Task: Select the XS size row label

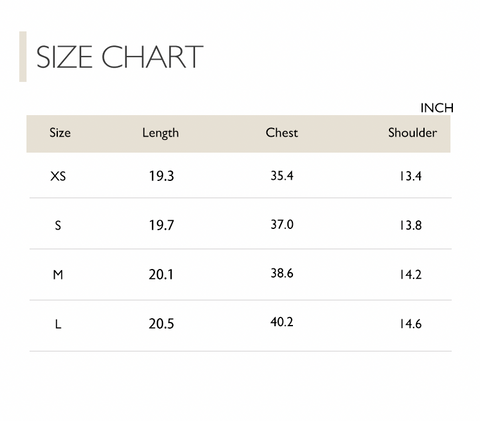Action: pyautogui.click(x=58, y=176)
